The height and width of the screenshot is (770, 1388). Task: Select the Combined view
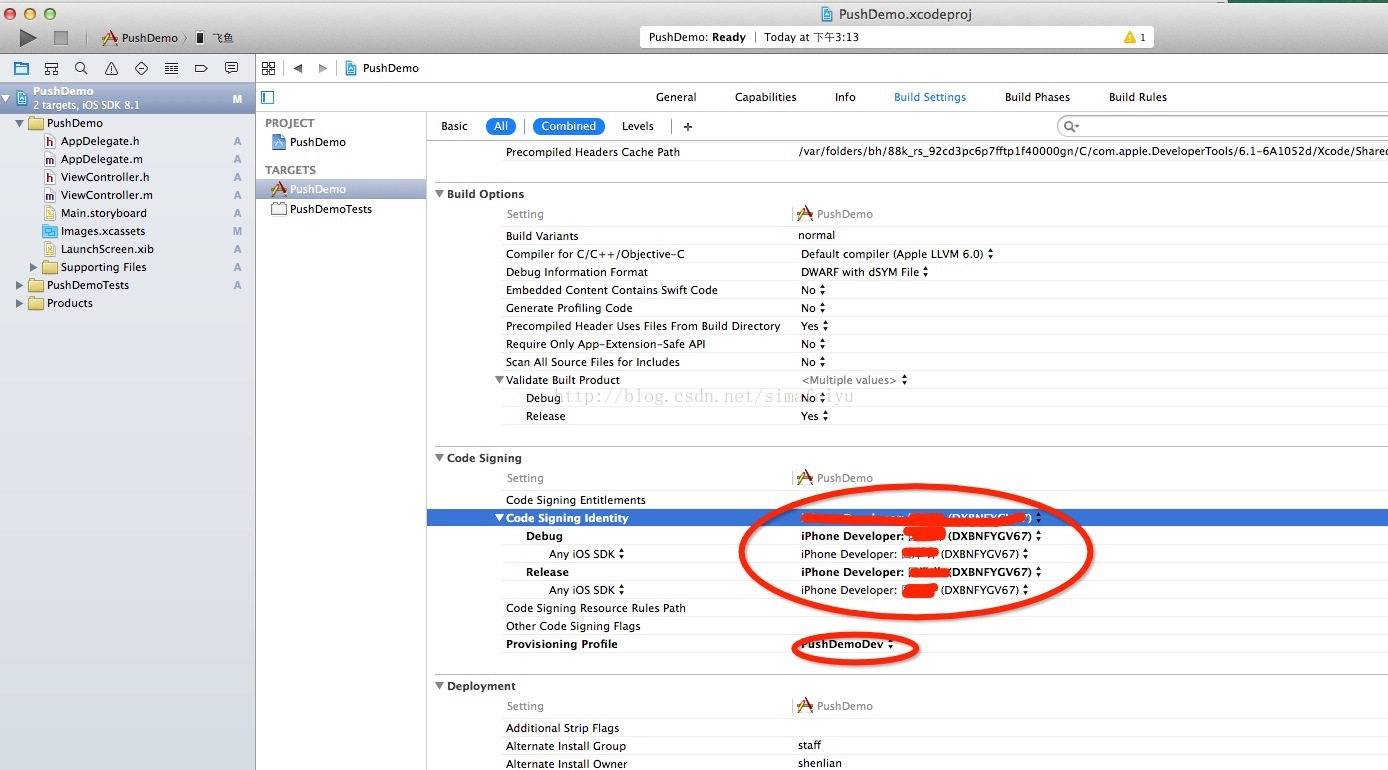[569, 126]
